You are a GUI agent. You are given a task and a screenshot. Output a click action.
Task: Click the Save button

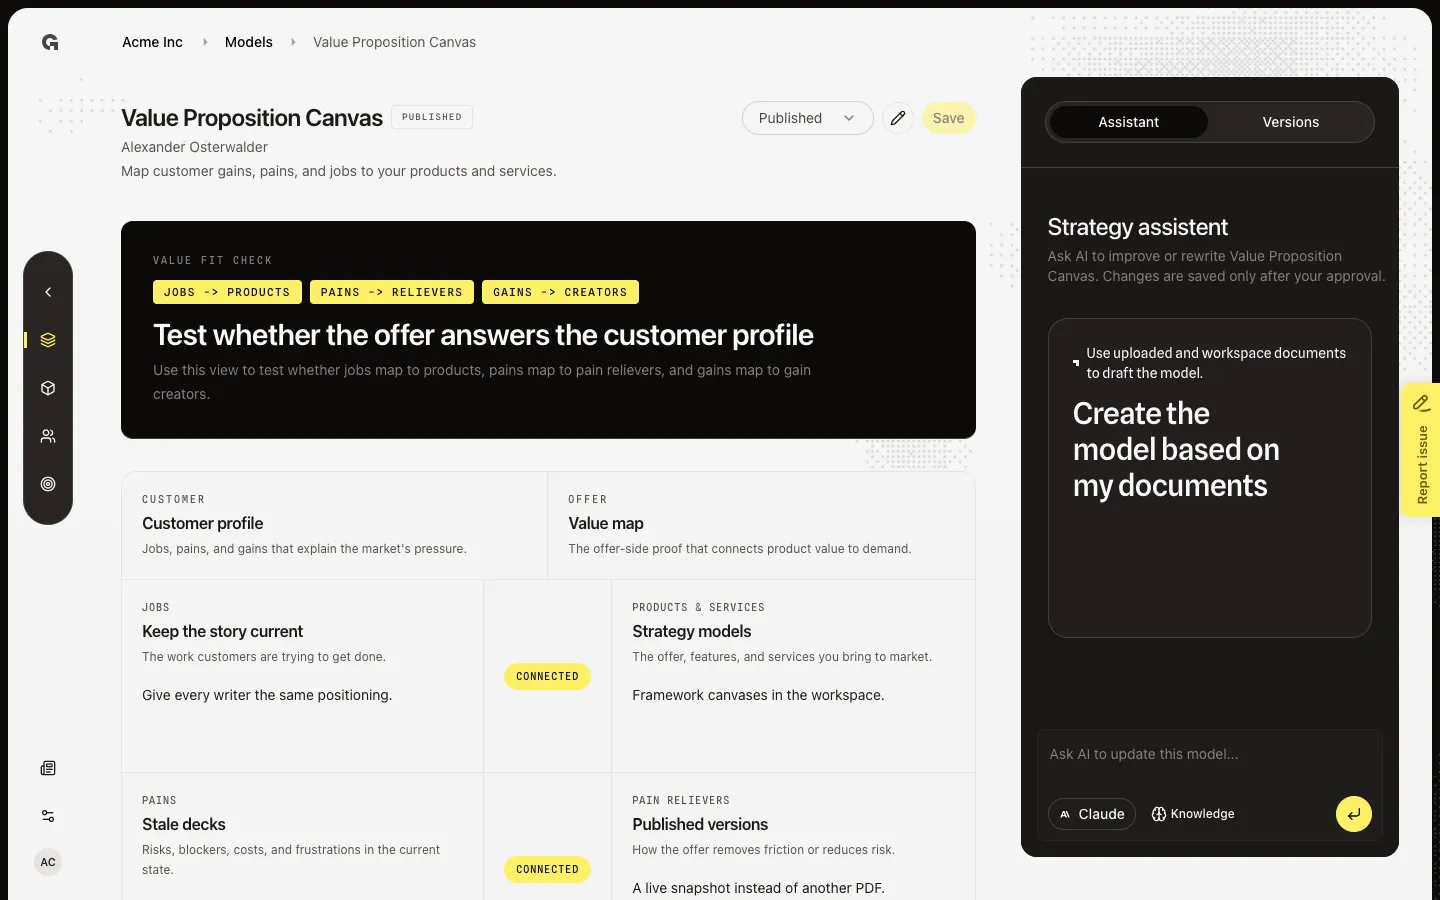pyautogui.click(x=948, y=118)
